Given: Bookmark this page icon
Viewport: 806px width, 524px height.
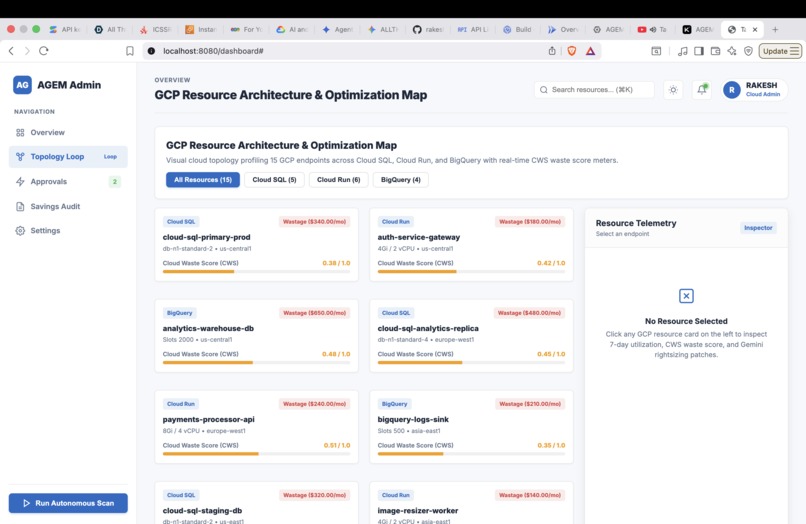Looking at the screenshot, I should (130, 51).
